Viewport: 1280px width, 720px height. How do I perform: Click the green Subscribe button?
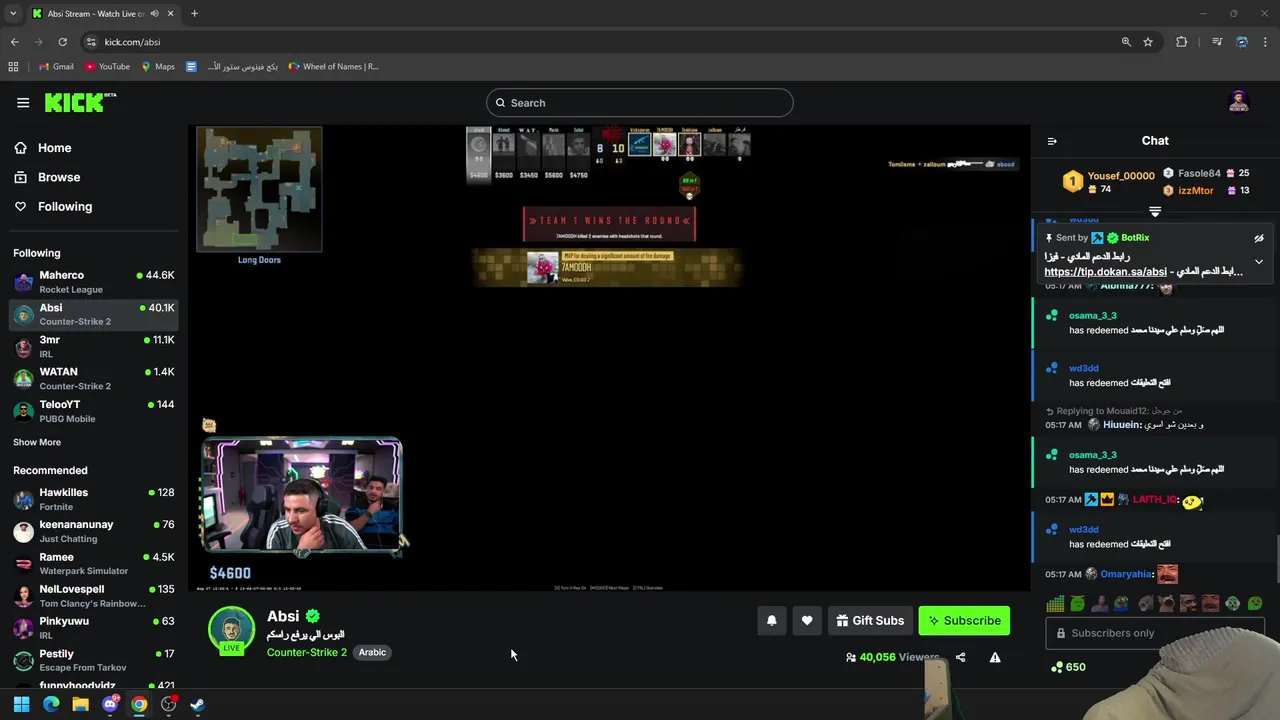pos(964,620)
